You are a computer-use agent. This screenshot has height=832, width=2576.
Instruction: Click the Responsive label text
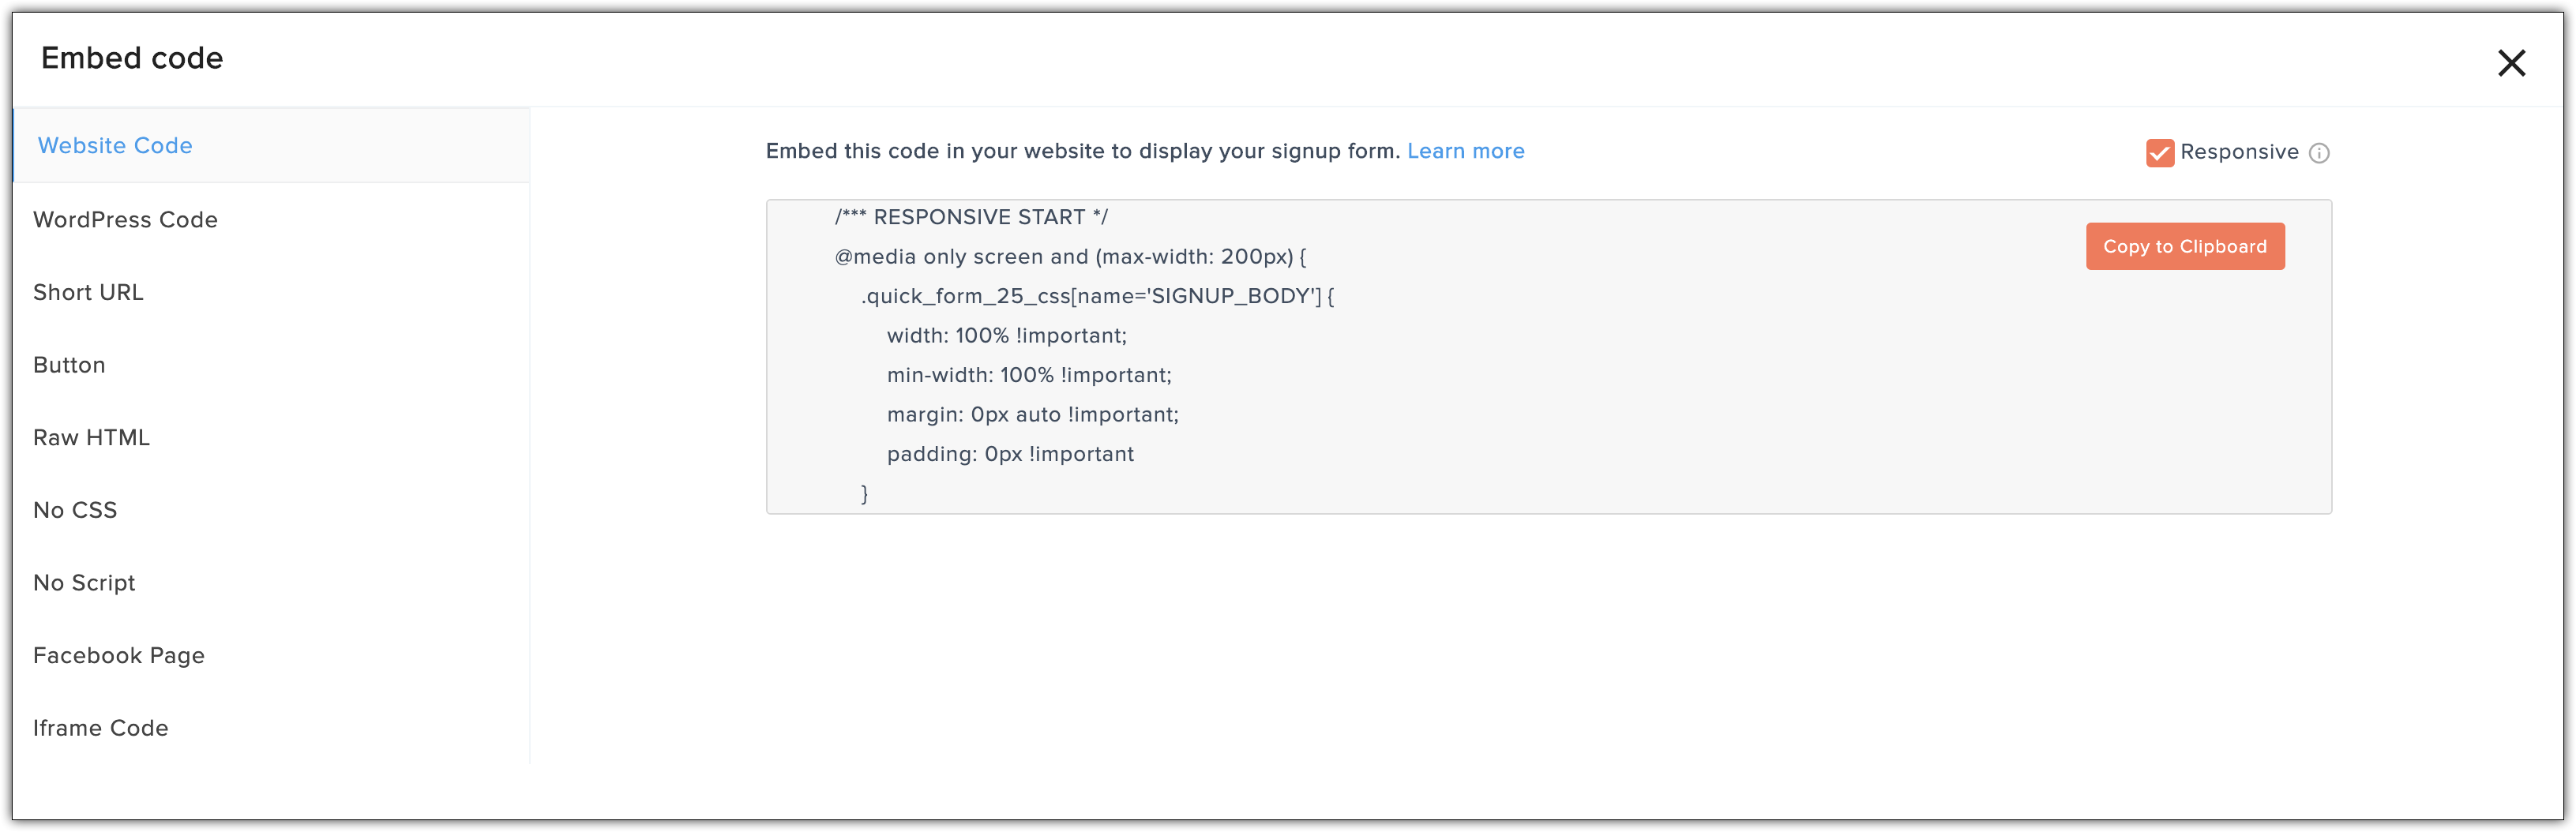(2239, 152)
